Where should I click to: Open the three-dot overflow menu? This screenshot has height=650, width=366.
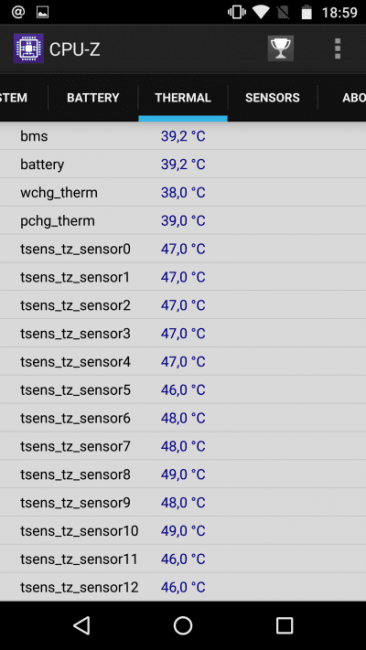click(337, 49)
